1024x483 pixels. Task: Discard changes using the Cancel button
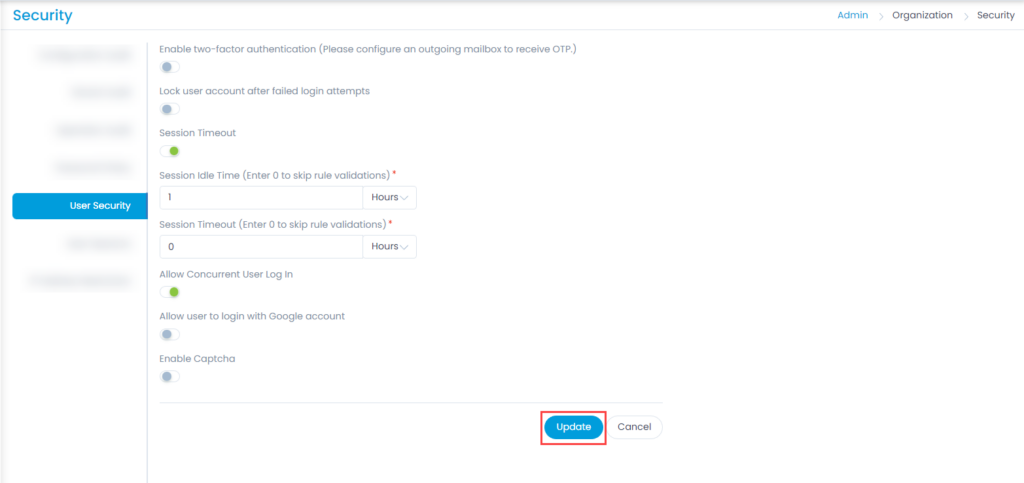(x=634, y=427)
